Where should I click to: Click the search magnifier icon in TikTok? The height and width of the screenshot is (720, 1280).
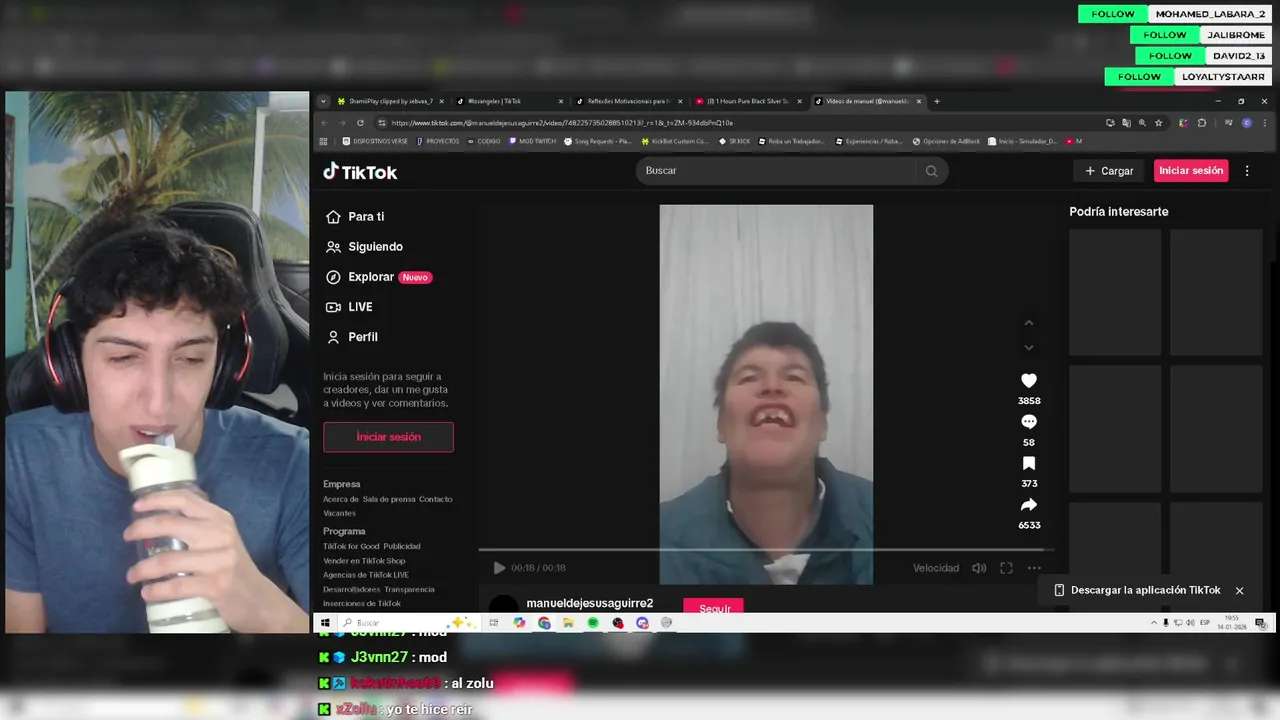[x=931, y=171]
